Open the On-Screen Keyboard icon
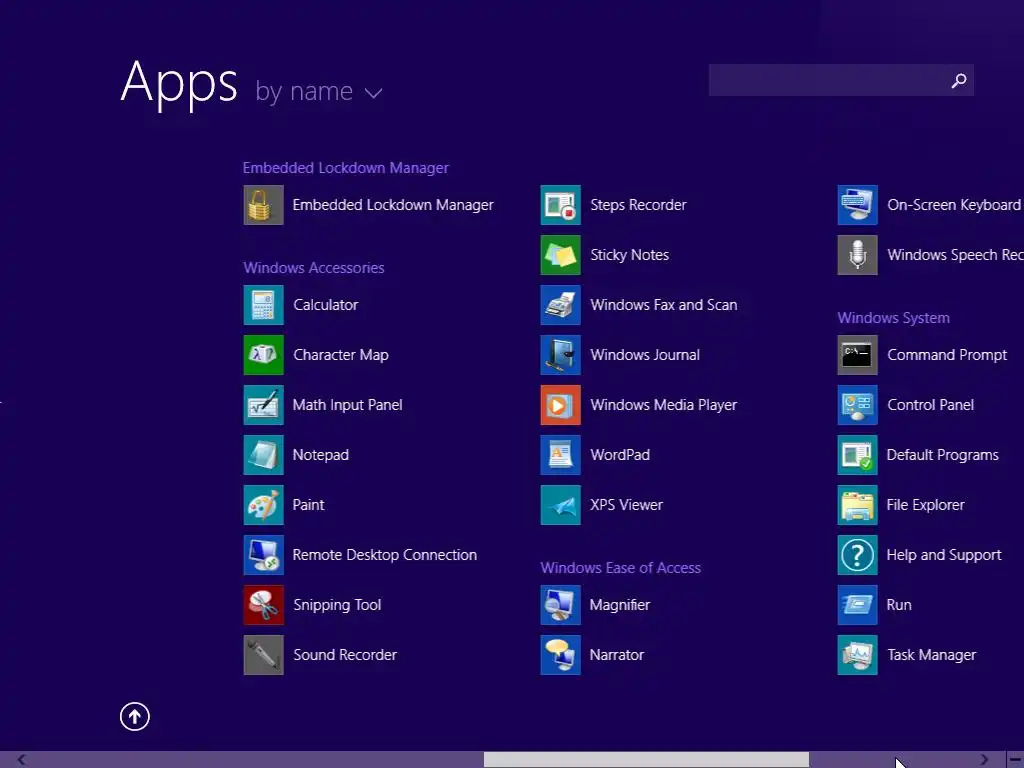 pyautogui.click(x=857, y=205)
